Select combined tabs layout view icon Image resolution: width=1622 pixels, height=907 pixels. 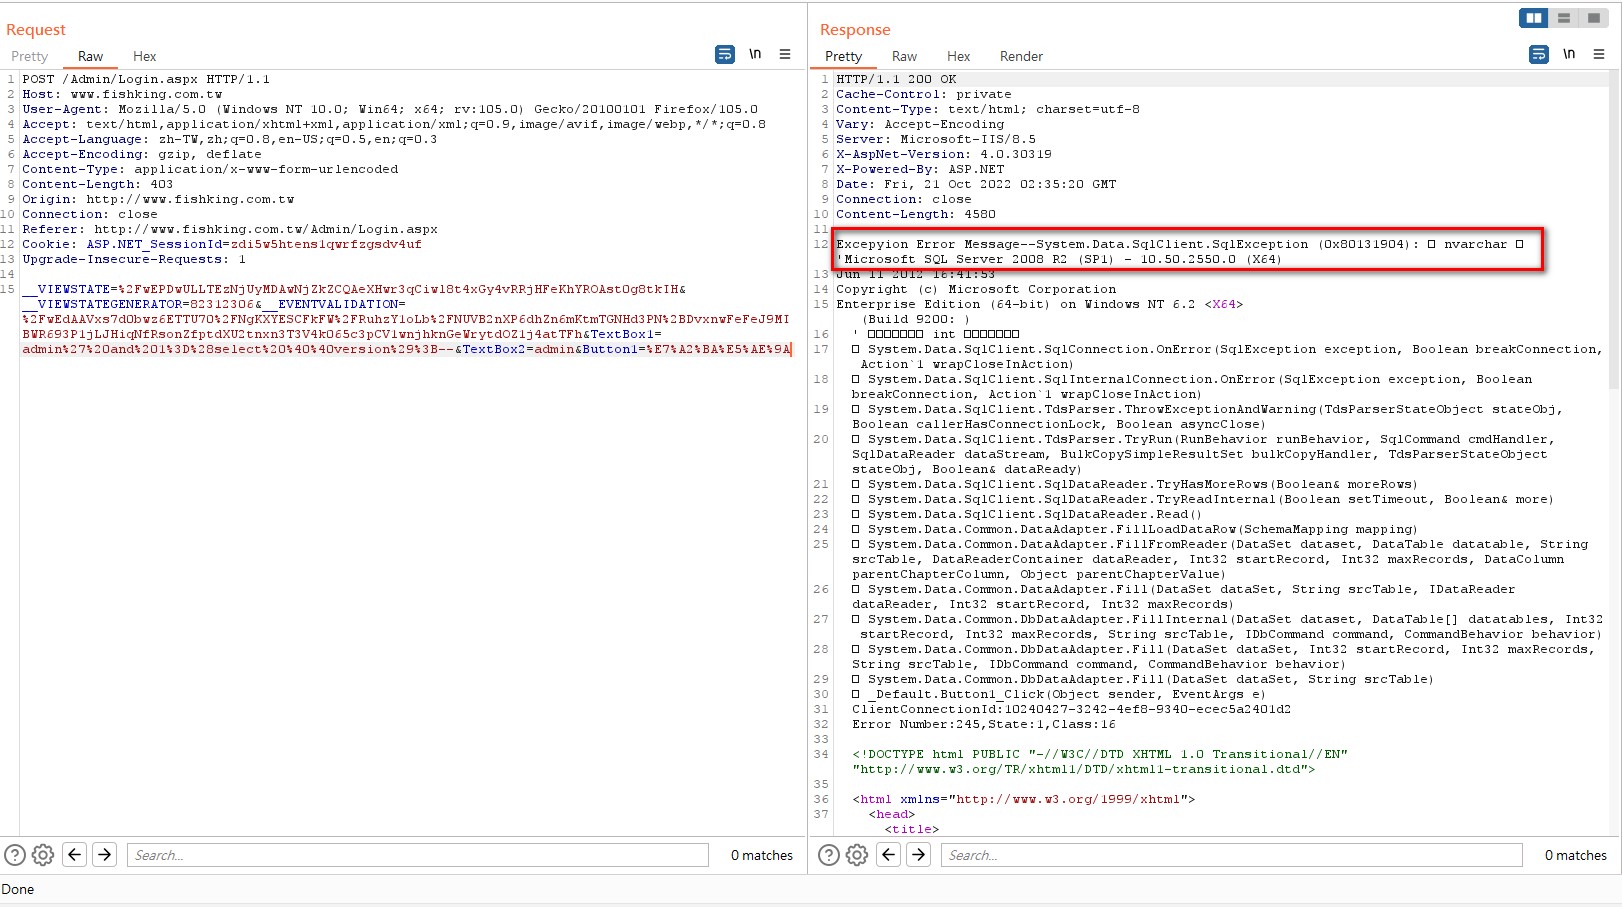pos(1594,18)
